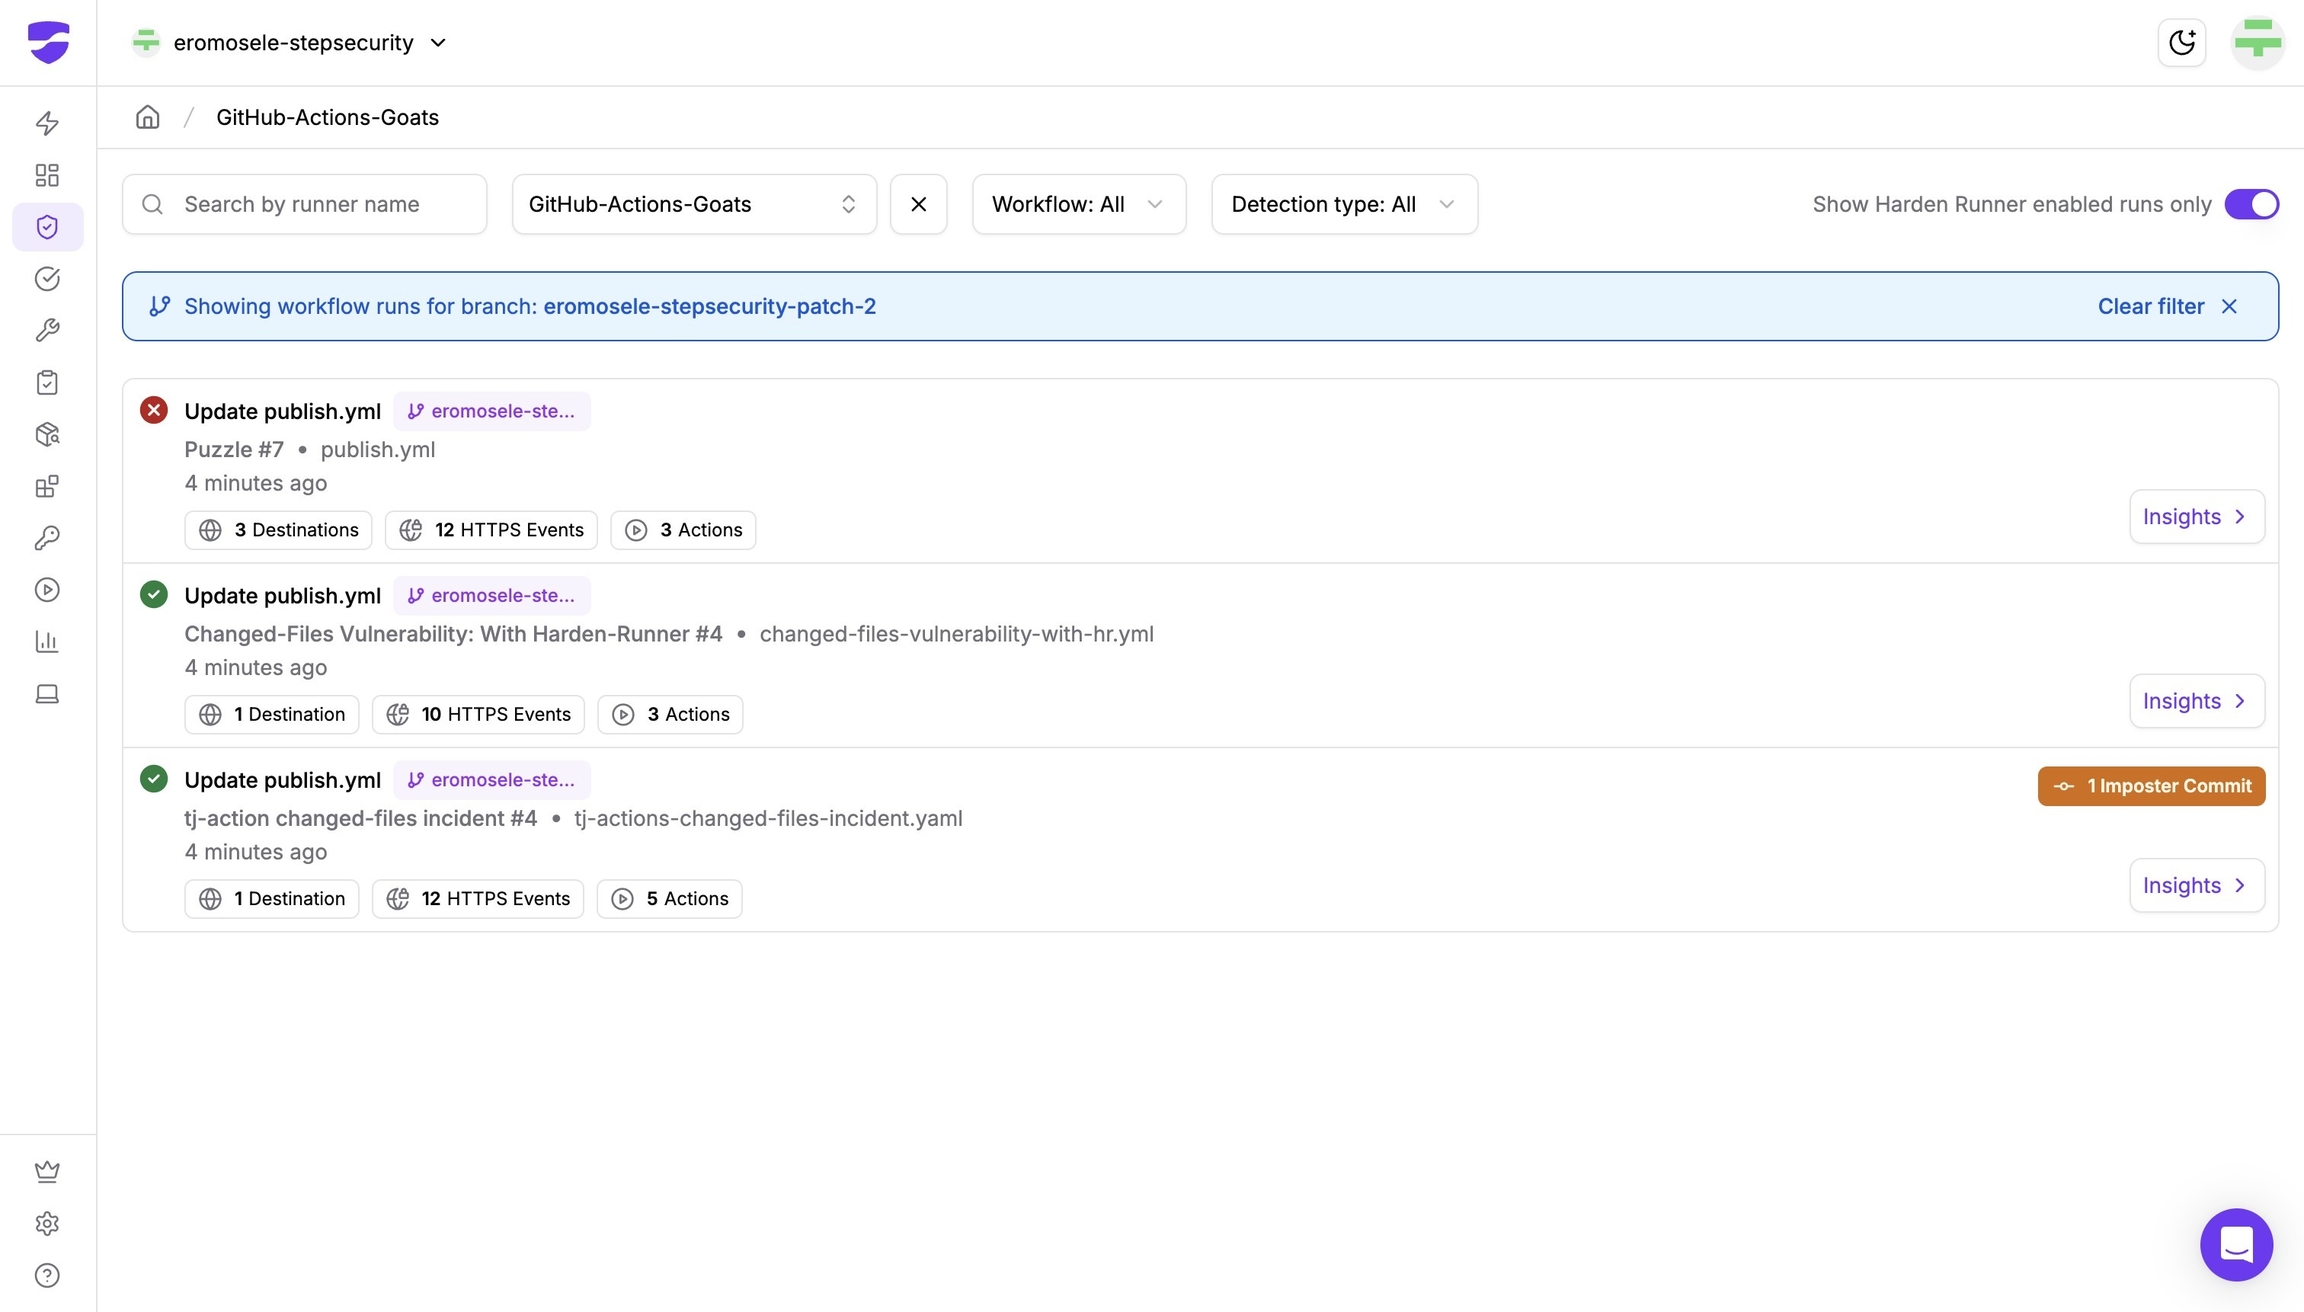Click the Search by runner name field
Viewport: 2304px width, 1312px height.
click(x=305, y=204)
